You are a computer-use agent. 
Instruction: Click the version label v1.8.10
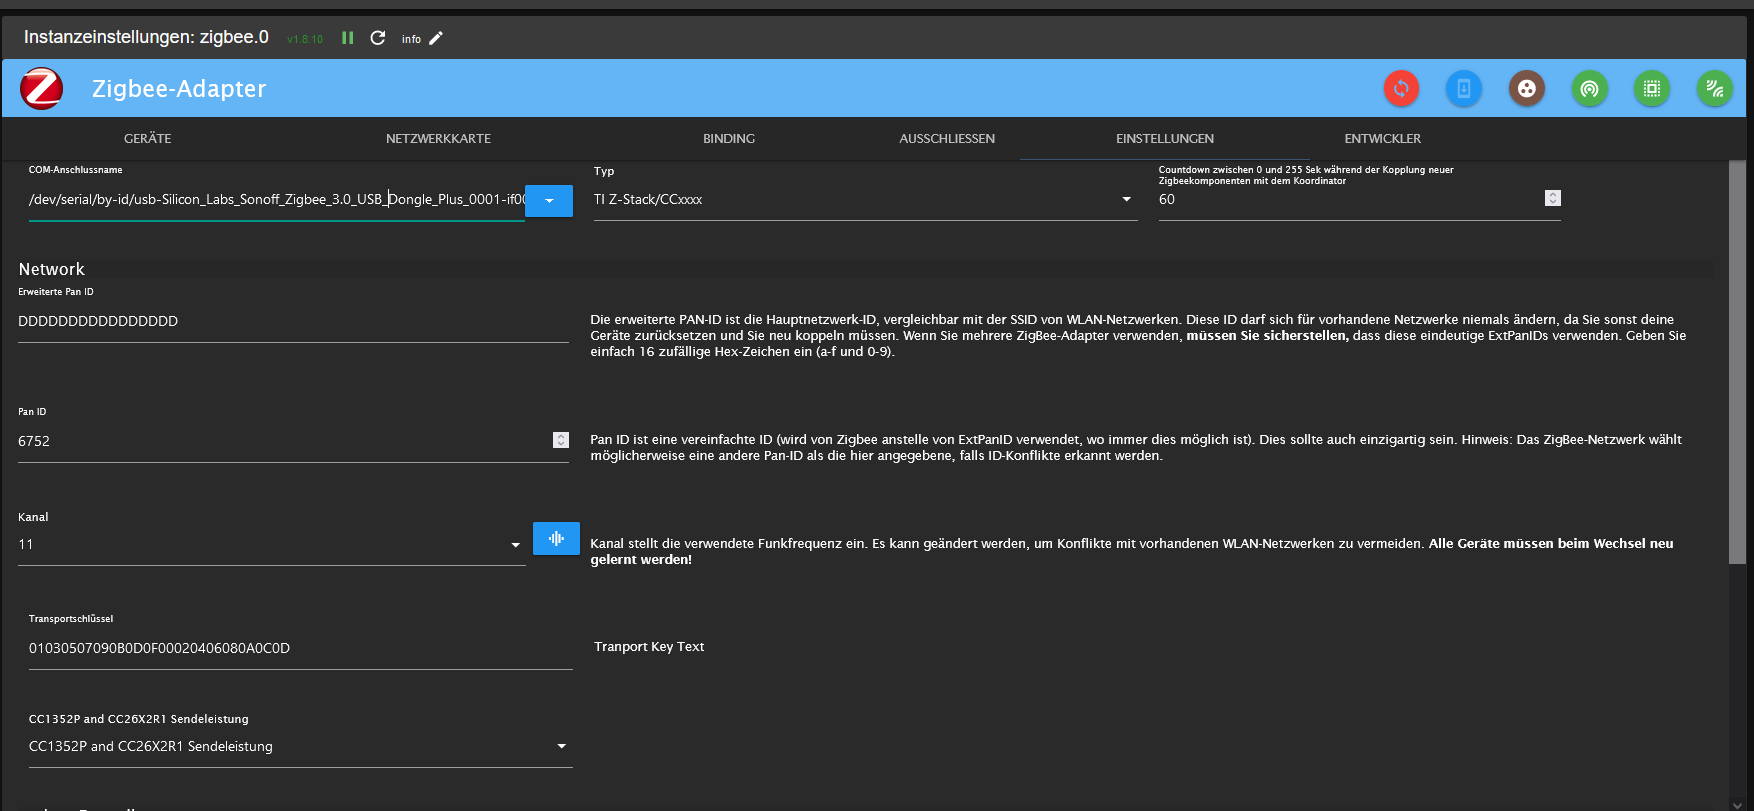point(305,39)
